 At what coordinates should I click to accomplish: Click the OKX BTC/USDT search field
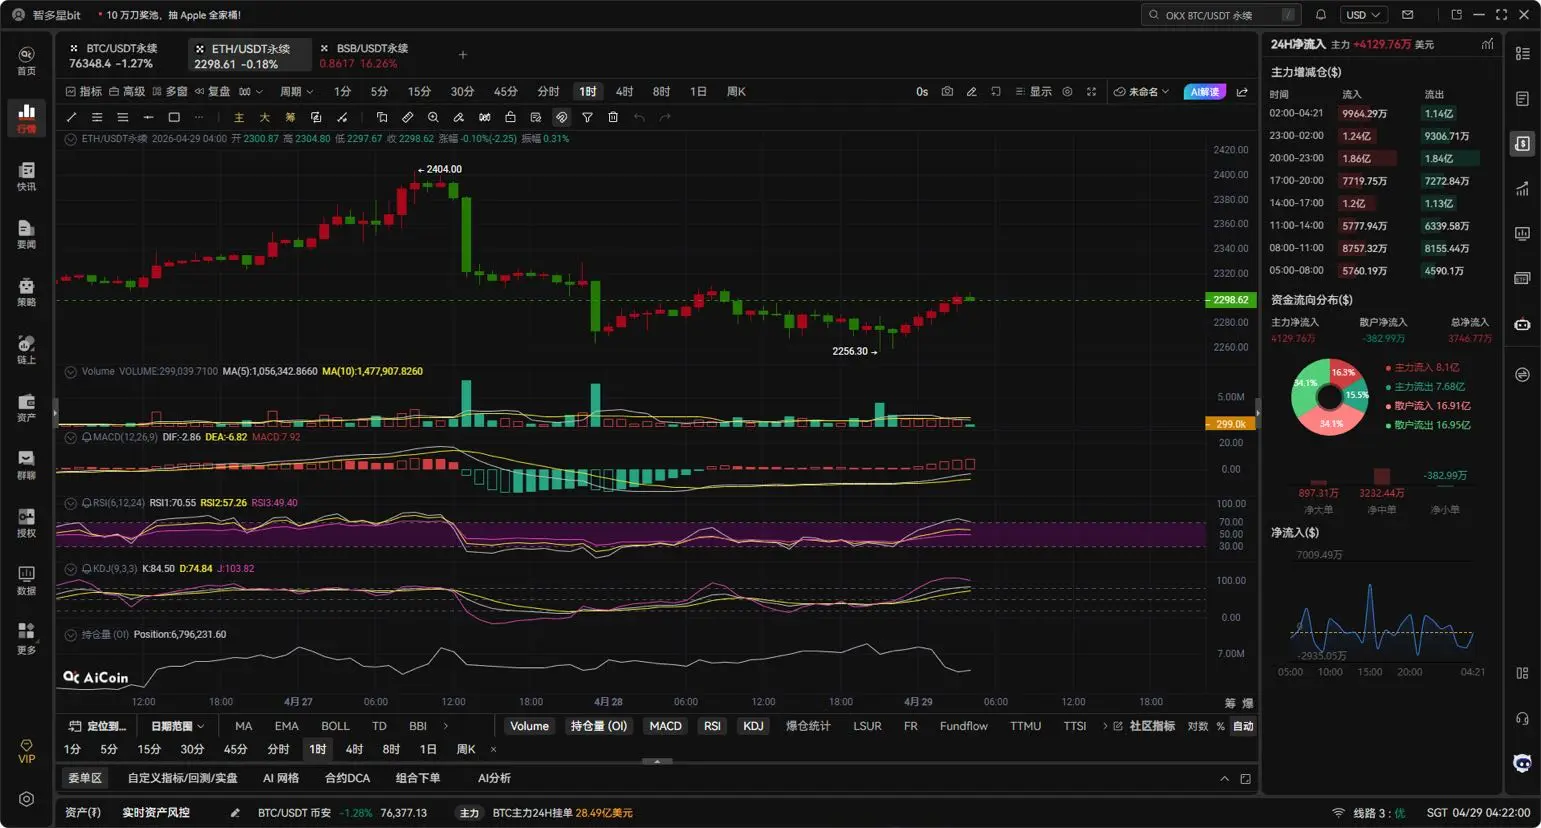tap(1221, 15)
